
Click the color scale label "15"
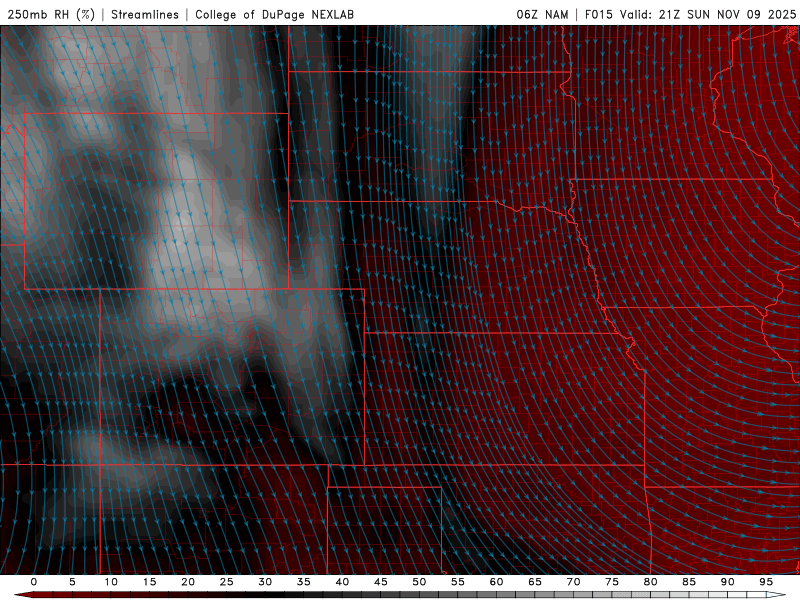pyautogui.click(x=149, y=582)
